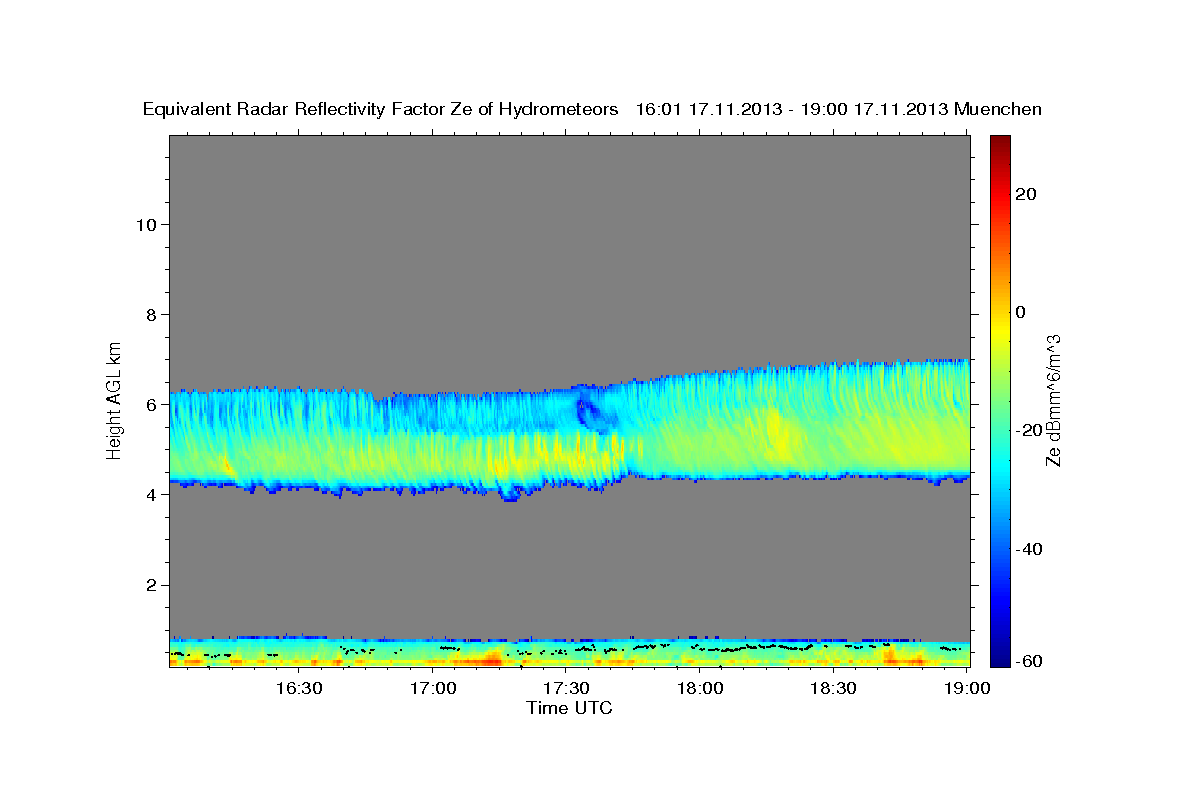The height and width of the screenshot is (800, 1200).
Task: Click the date range '16:01 17.11.2013 - 19:00 17.11.2013 Muenchen'
Action: click(x=838, y=109)
